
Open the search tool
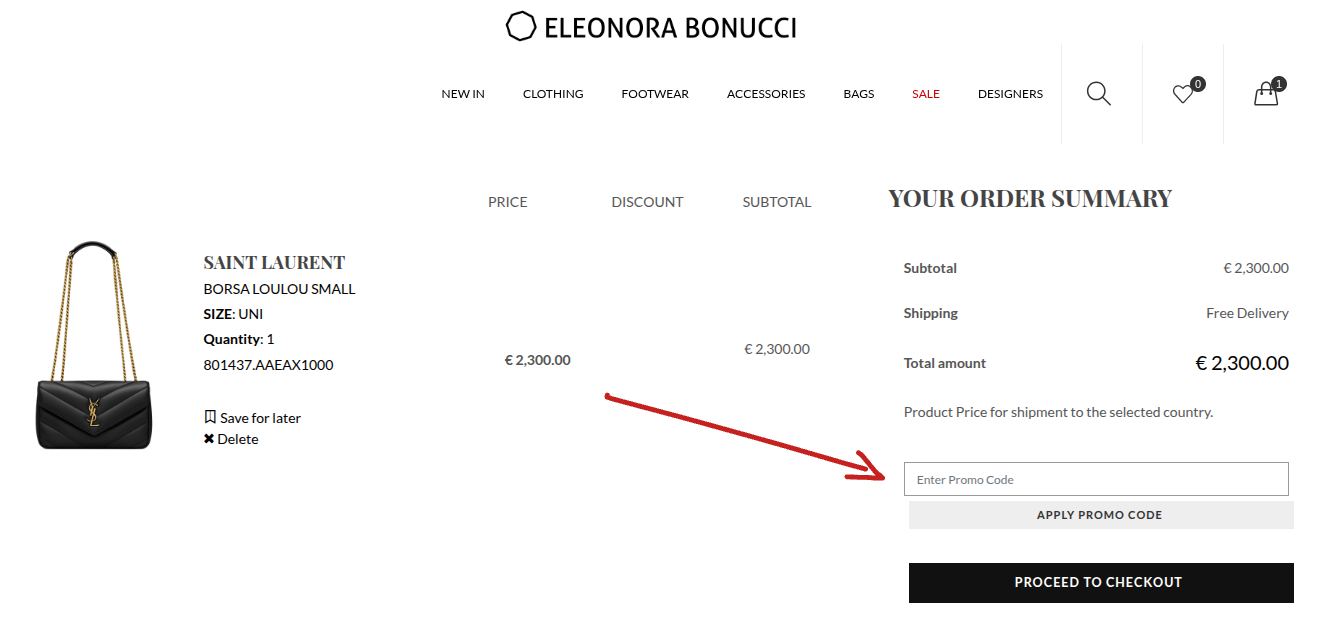point(1098,93)
